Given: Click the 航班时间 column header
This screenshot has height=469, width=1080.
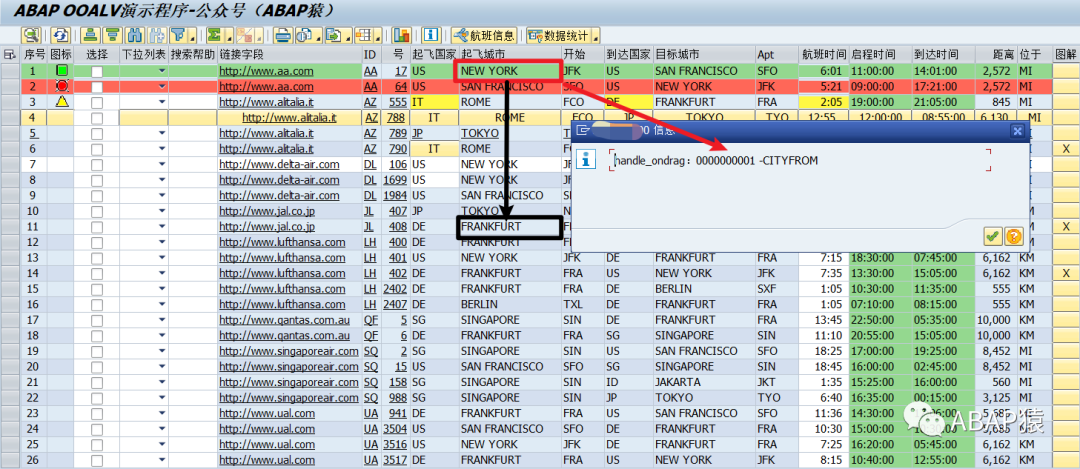Looking at the screenshot, I should [824, 54].
